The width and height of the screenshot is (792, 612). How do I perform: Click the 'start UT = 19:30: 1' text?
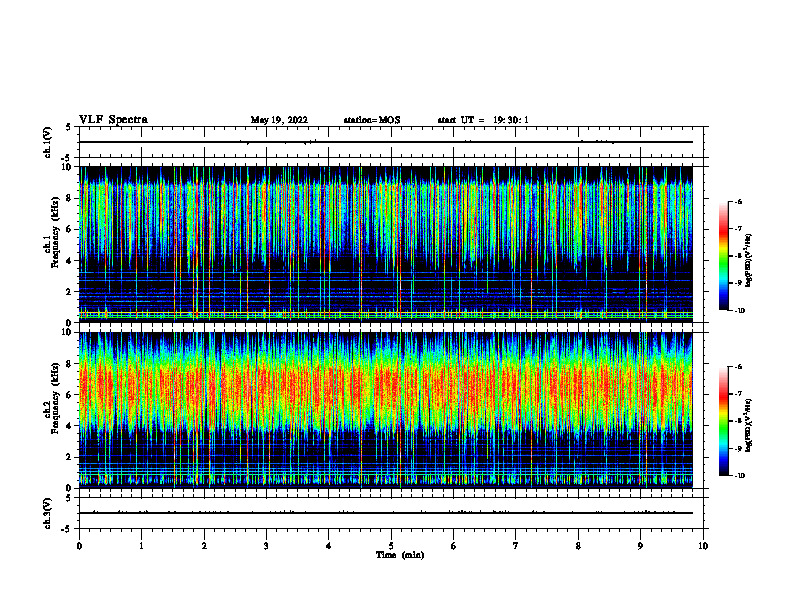point(483,120)
